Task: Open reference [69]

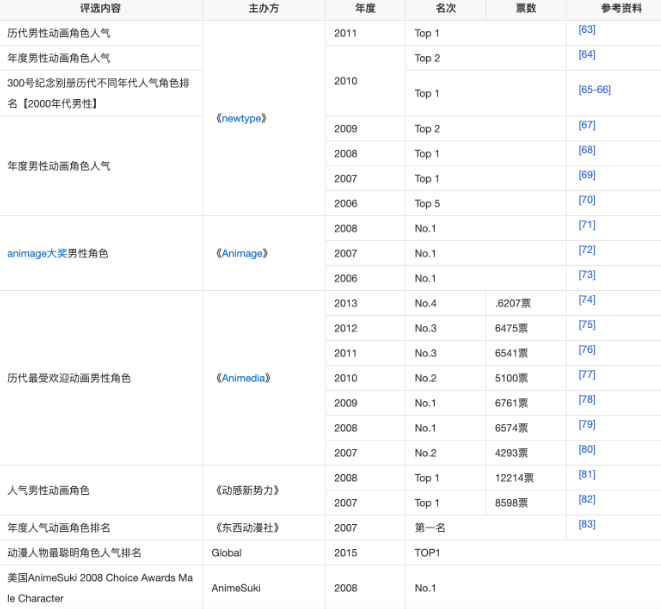Action: coord(587,174)
